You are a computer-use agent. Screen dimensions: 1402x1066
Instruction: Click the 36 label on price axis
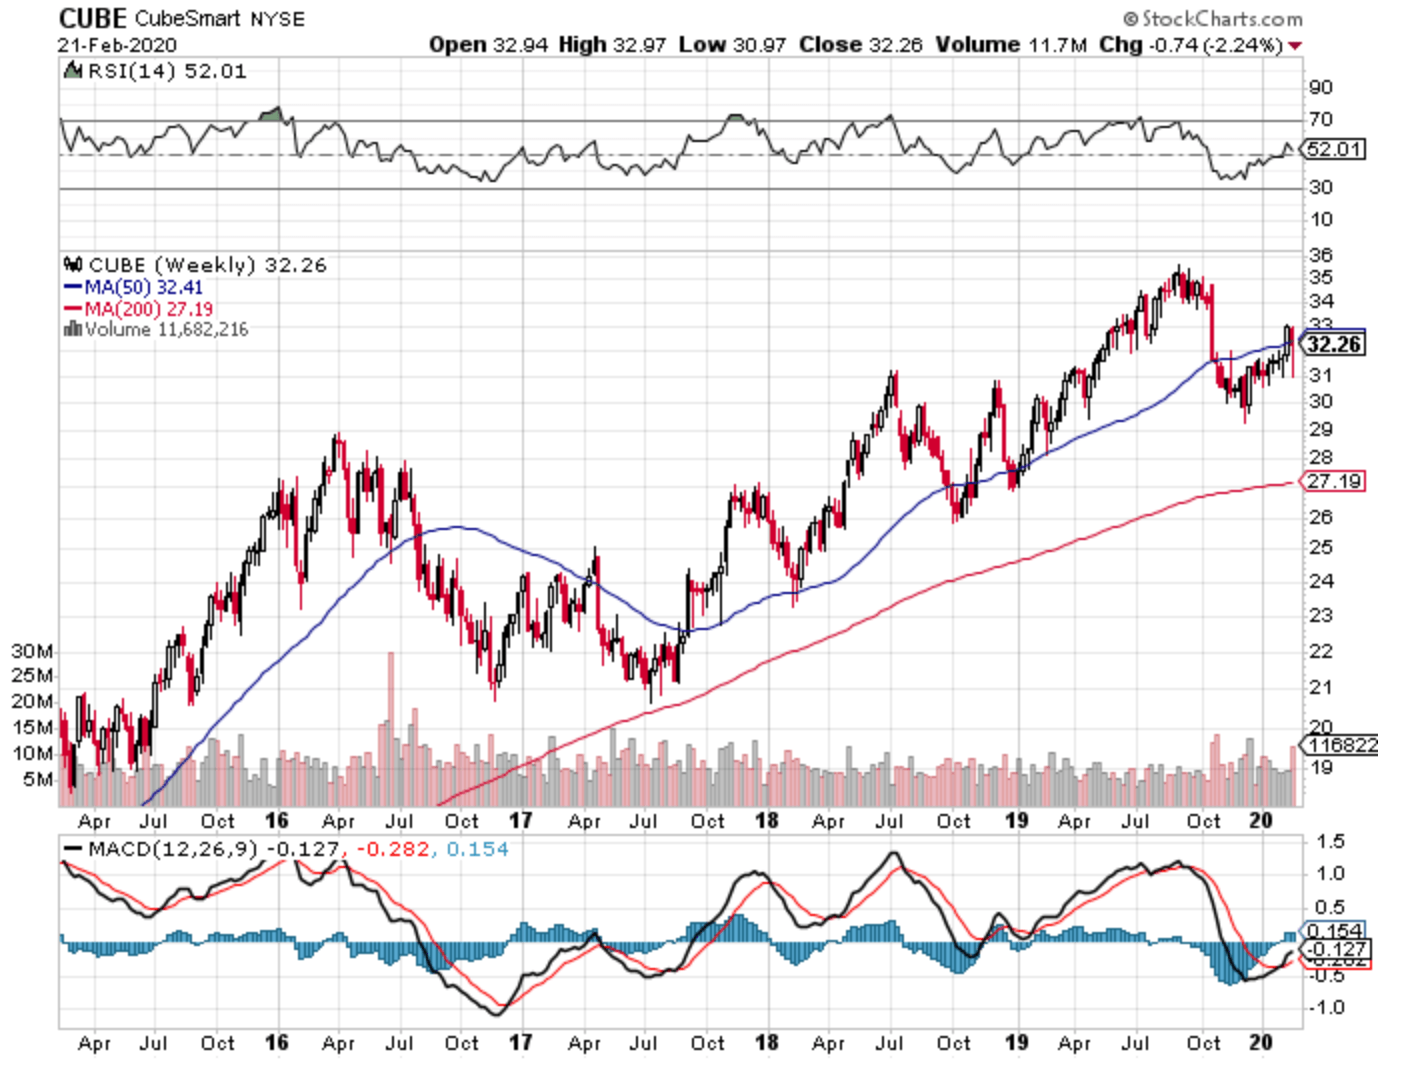click(1321, 255)
